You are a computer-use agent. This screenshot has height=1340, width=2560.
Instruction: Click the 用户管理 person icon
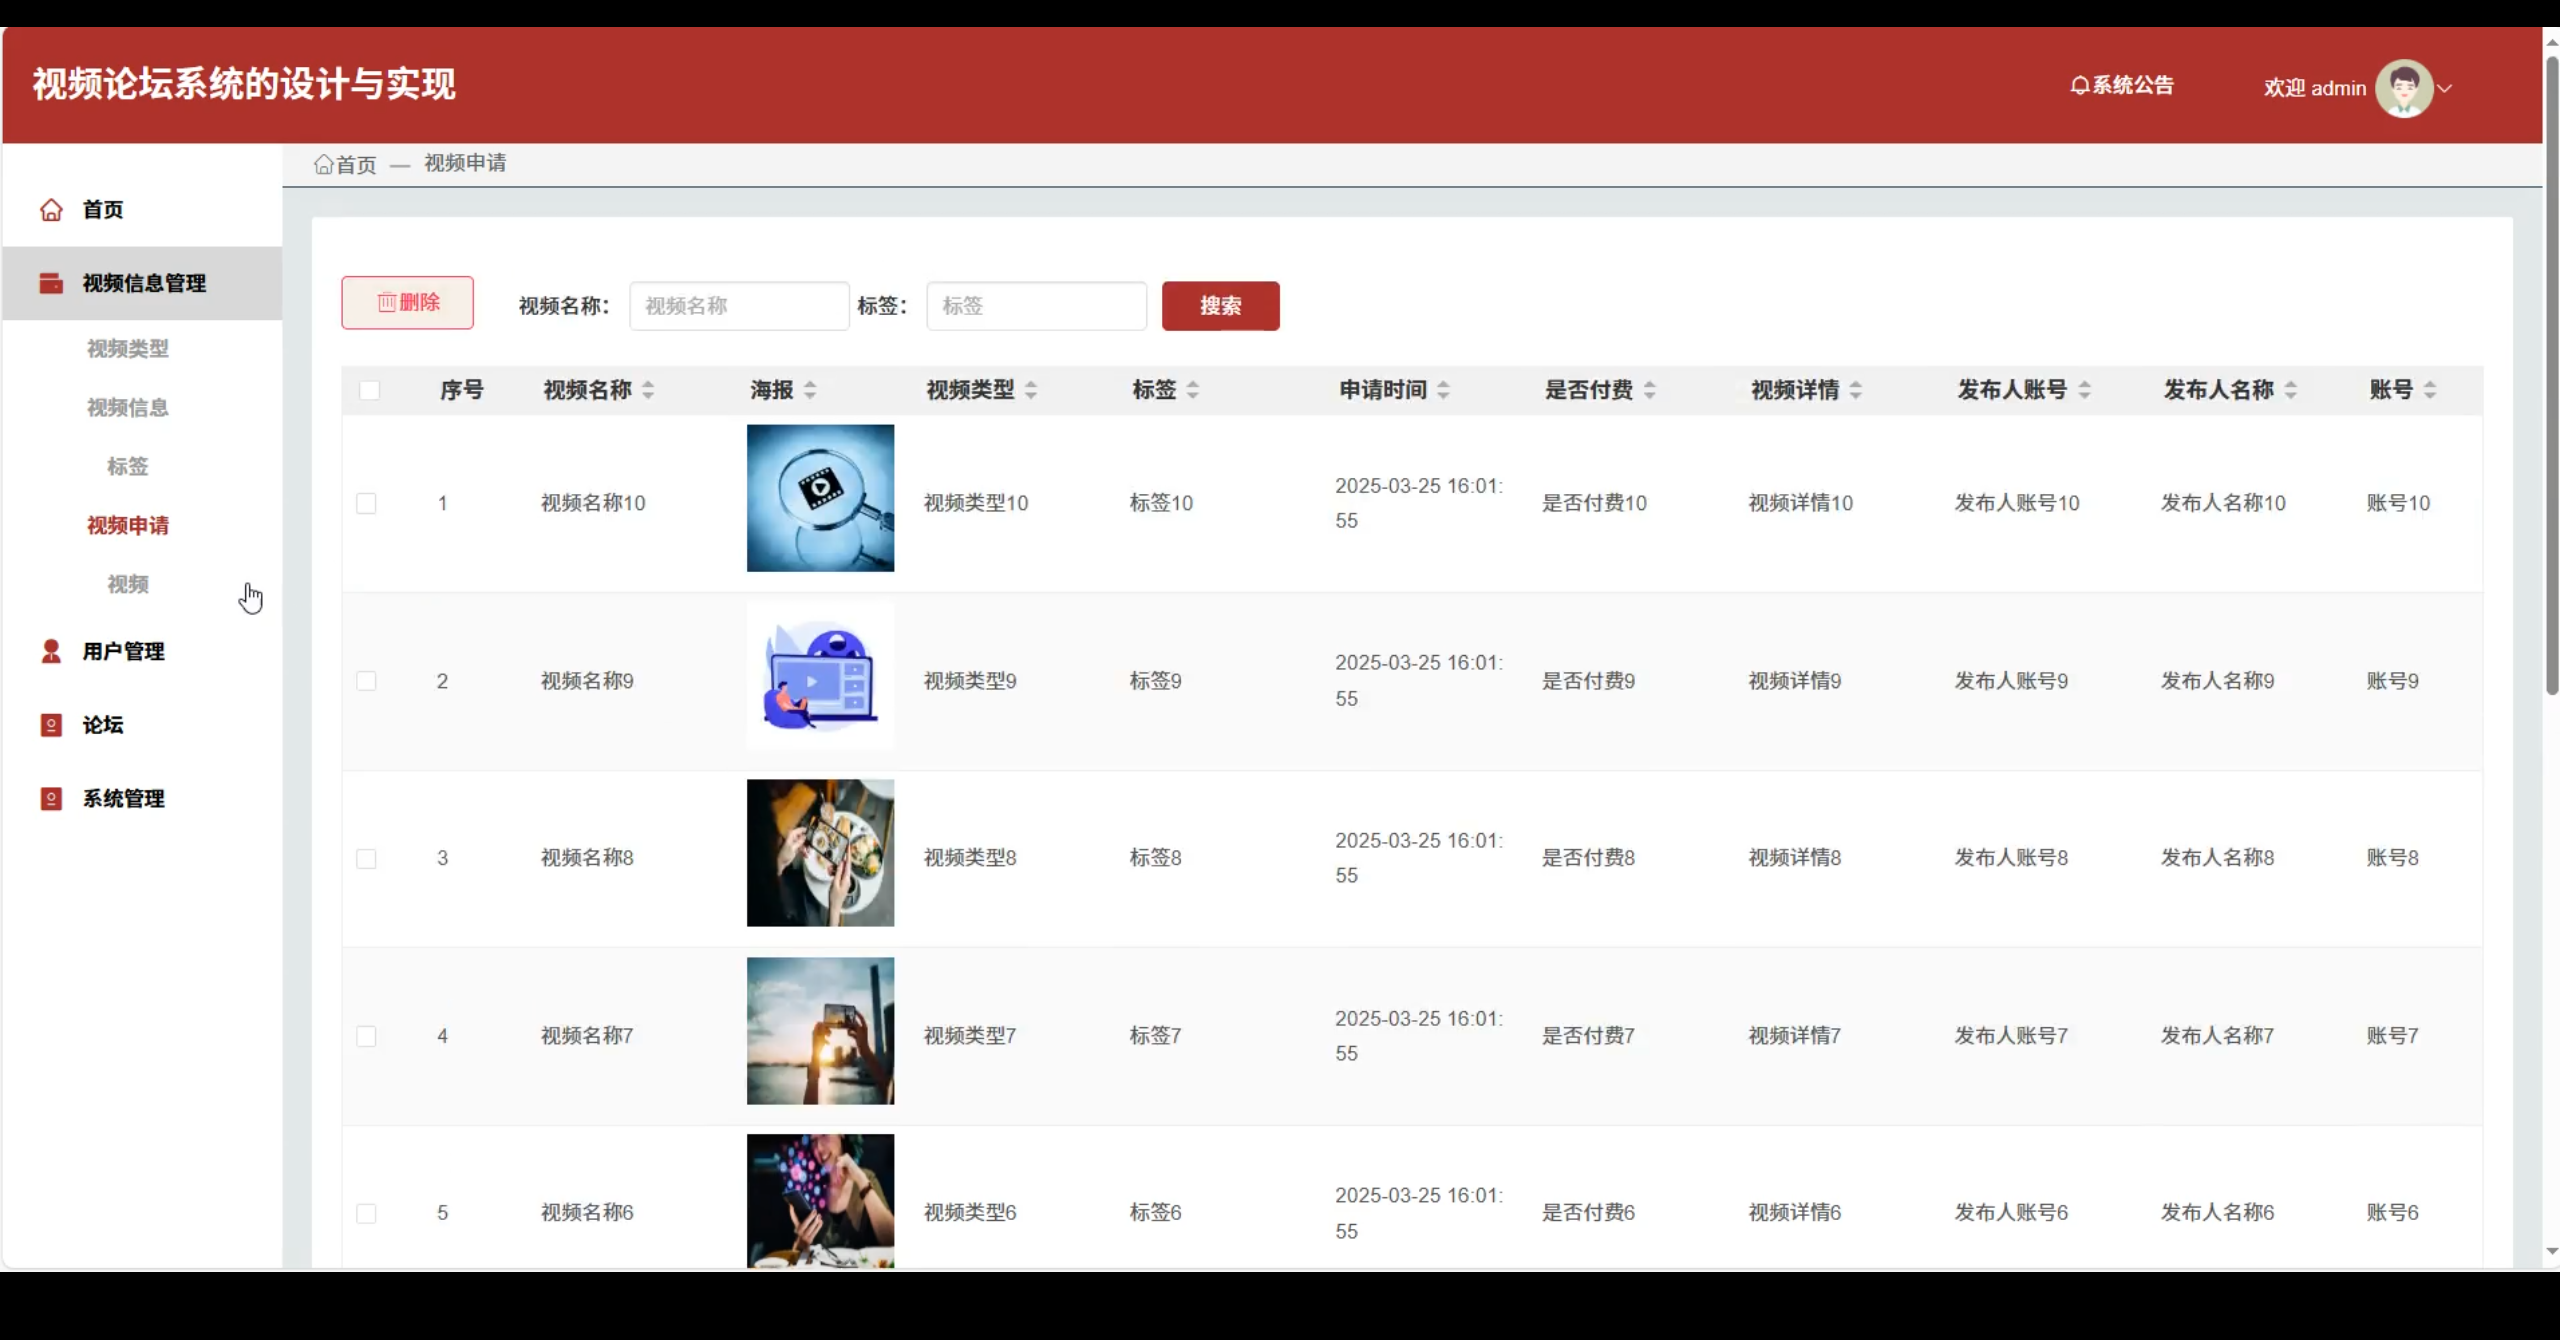(51, 651)
